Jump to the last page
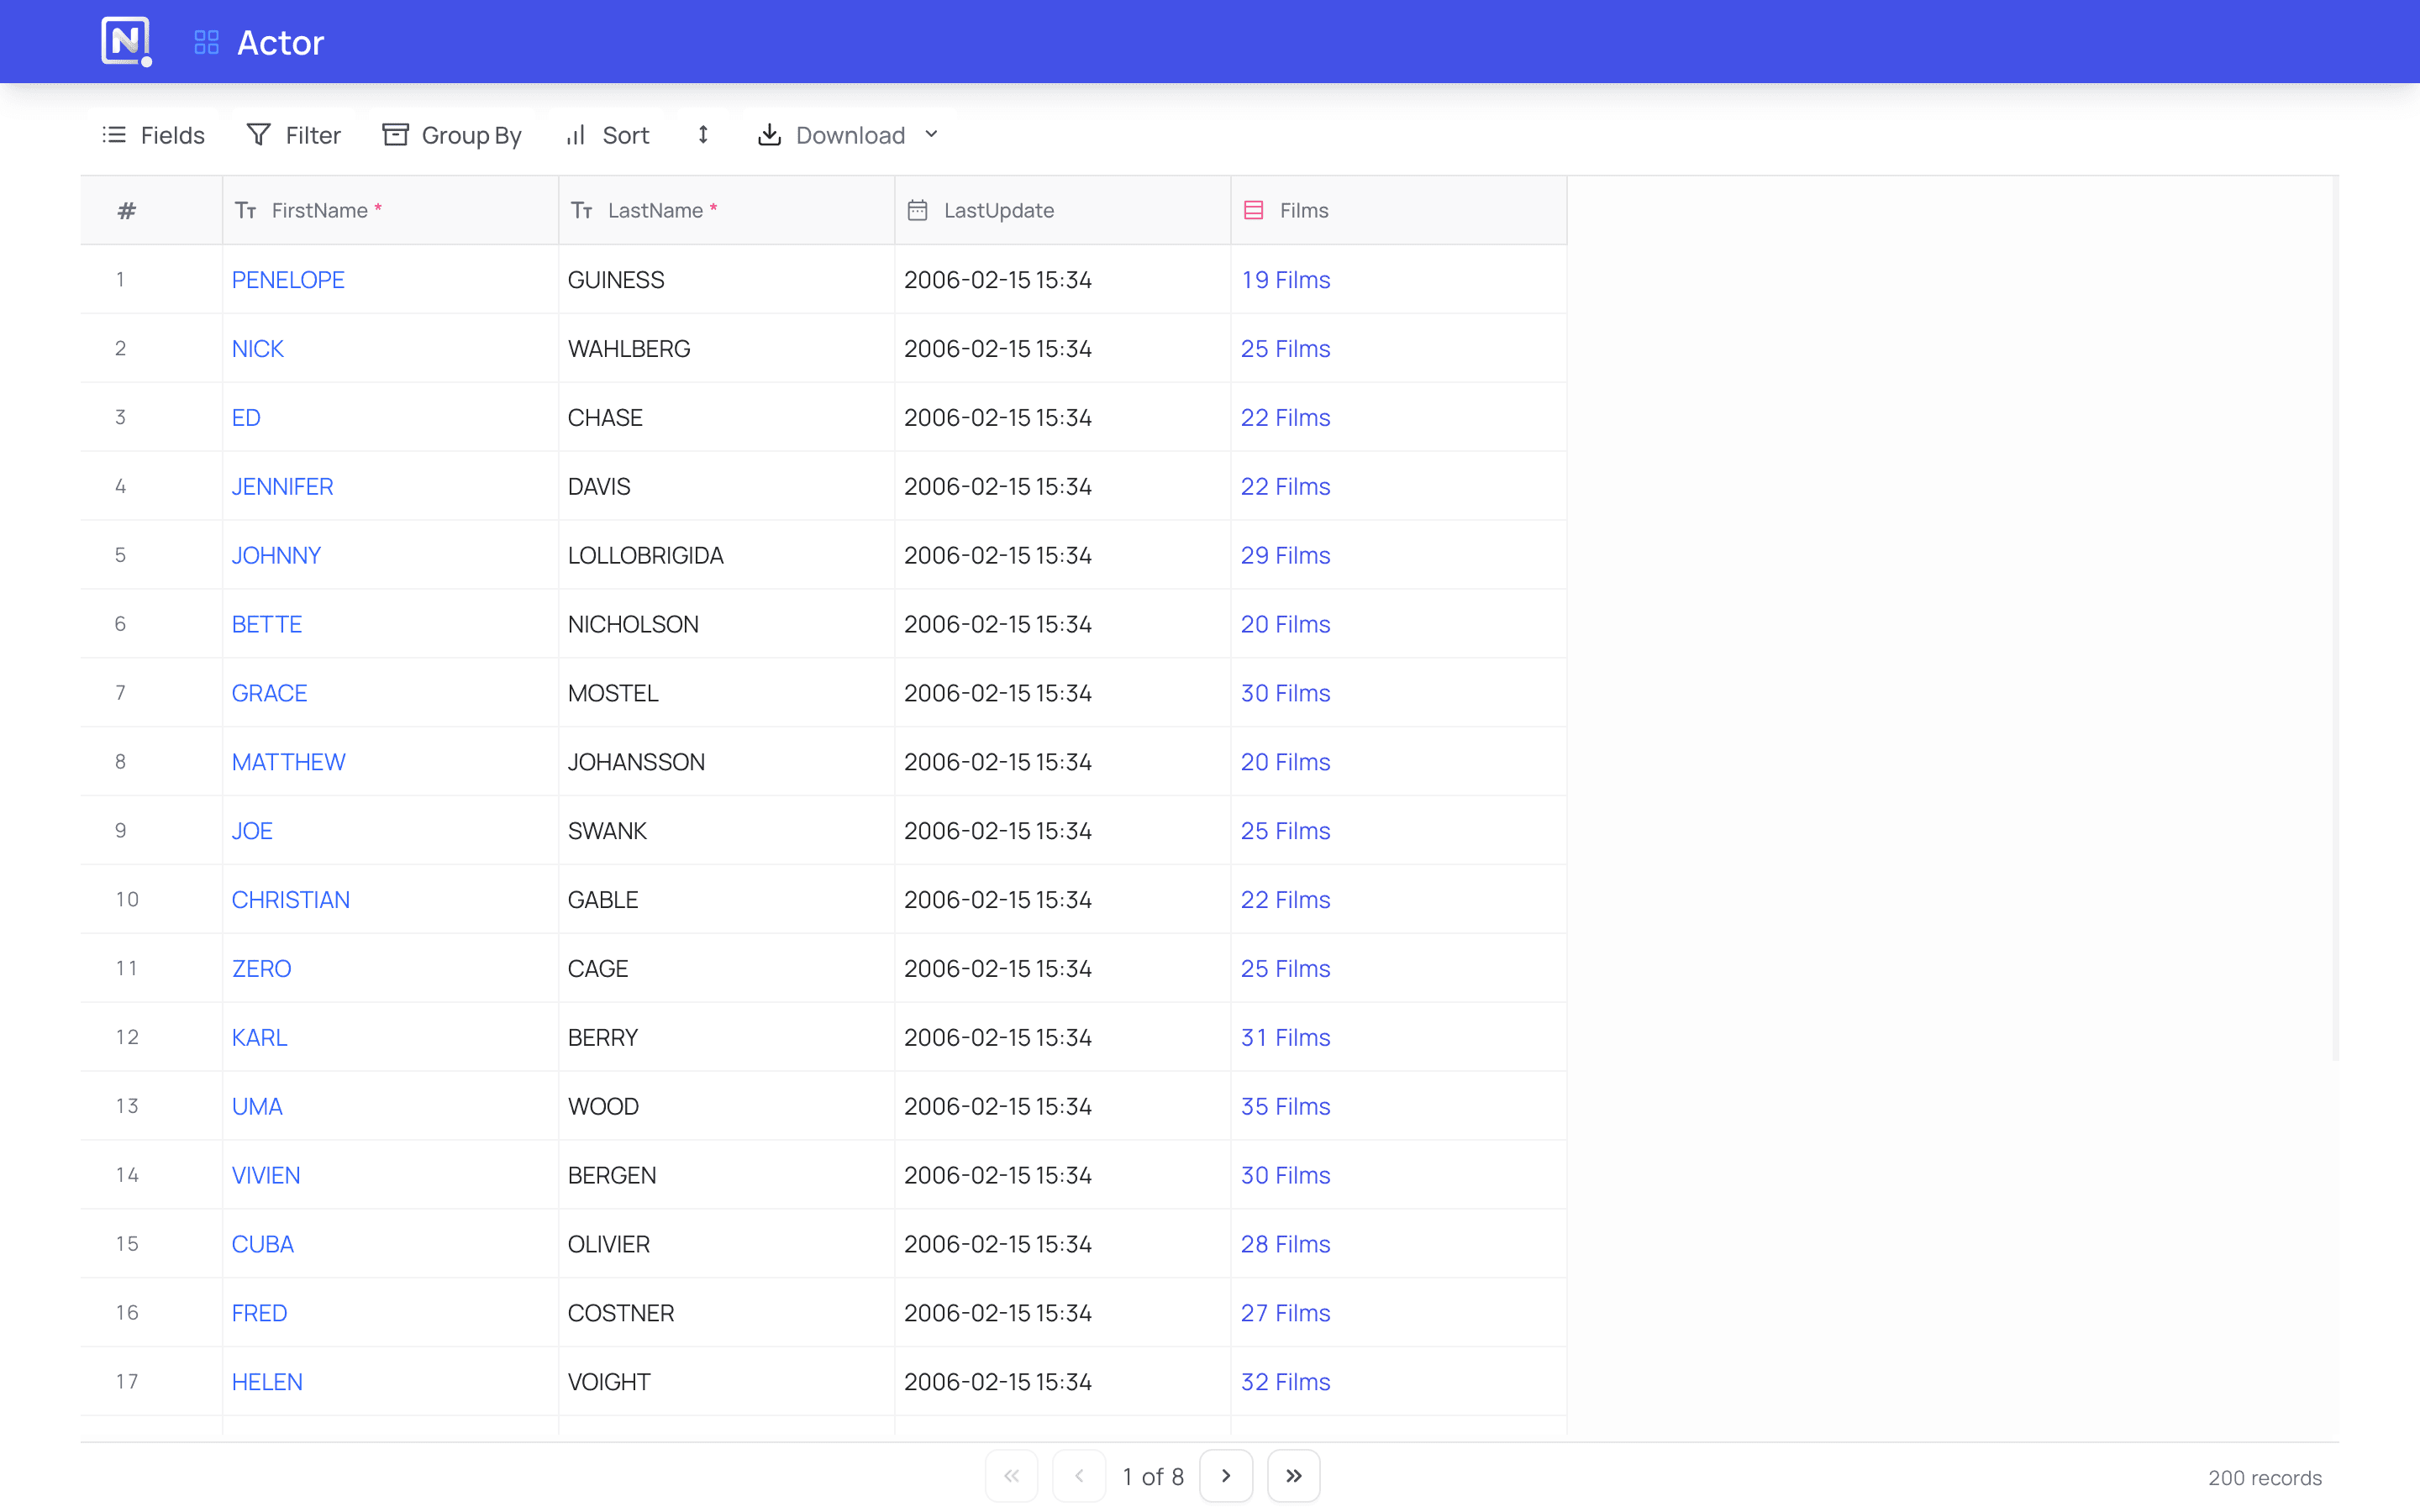The image size is (2420, 1512). pyautogui.click(x=1293, y=1475)
